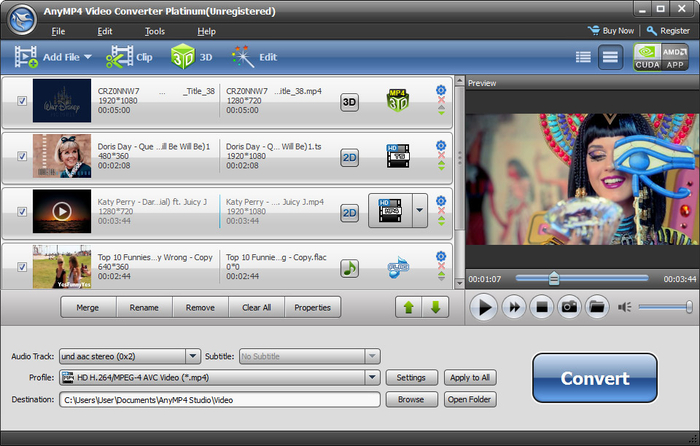The image size is (700, 446).
Task: Click the 2D mode icon for Doris Day video
Action: (x=350, y=156)
